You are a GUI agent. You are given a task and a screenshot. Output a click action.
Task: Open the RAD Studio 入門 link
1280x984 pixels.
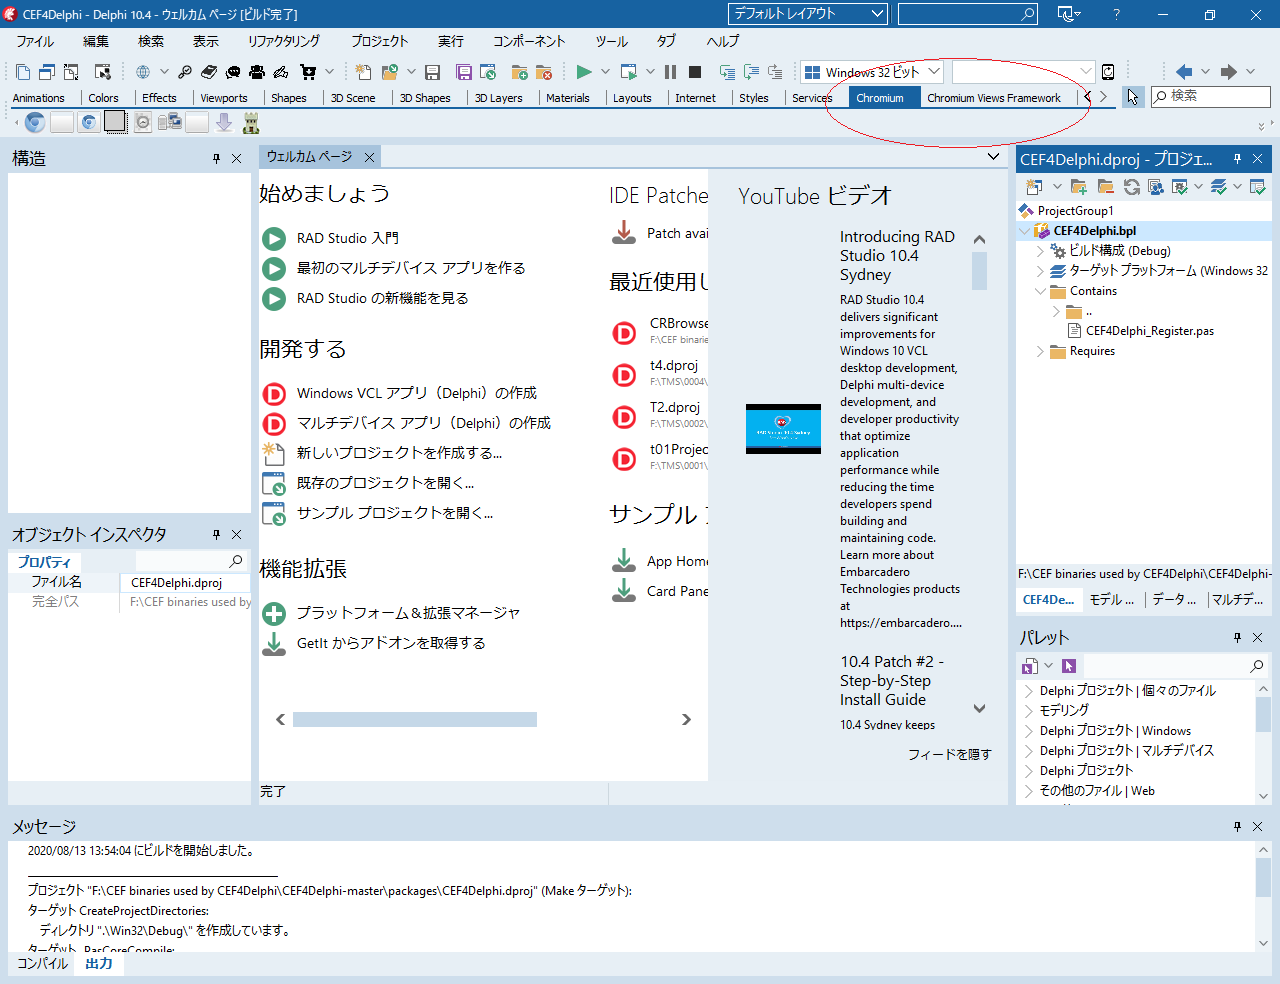347,238
